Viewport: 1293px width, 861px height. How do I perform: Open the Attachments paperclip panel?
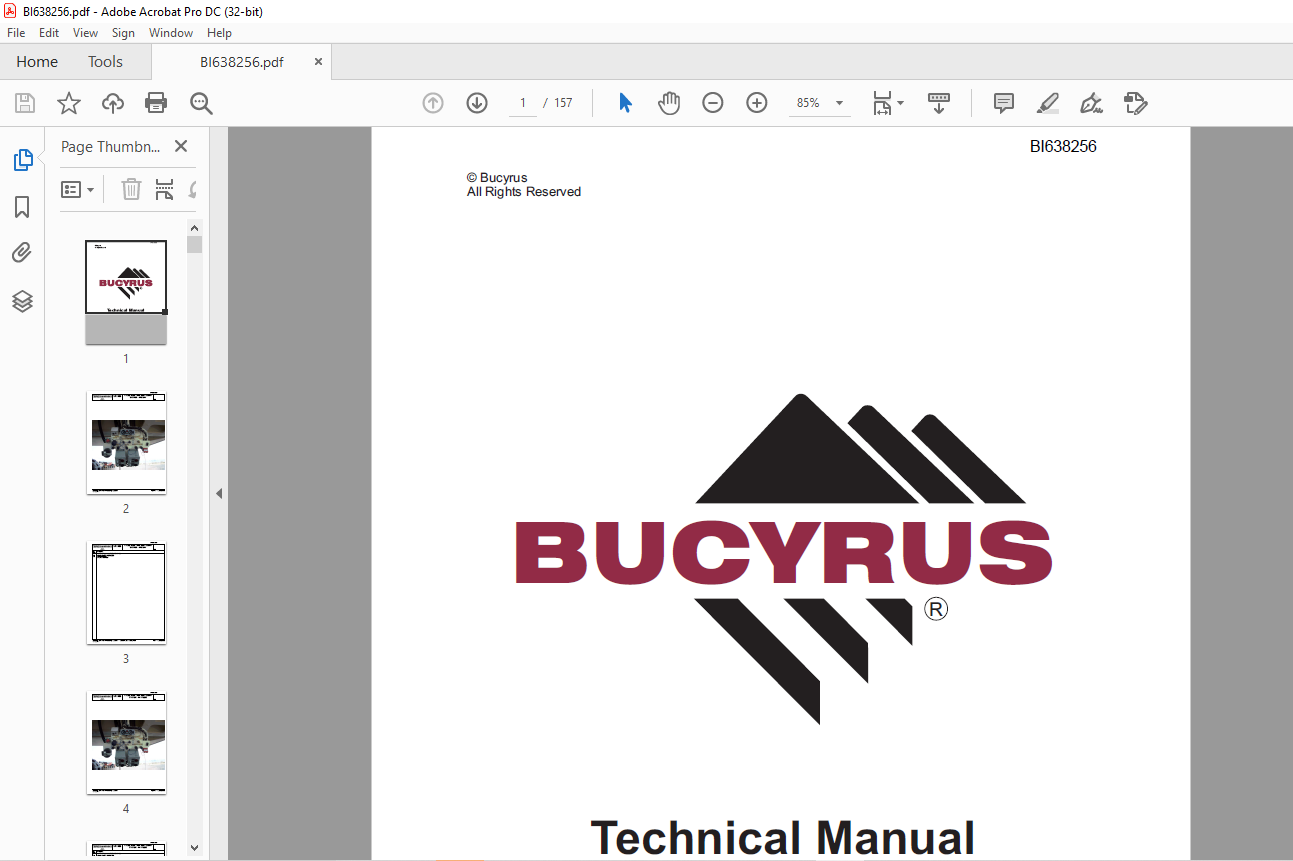22,253
